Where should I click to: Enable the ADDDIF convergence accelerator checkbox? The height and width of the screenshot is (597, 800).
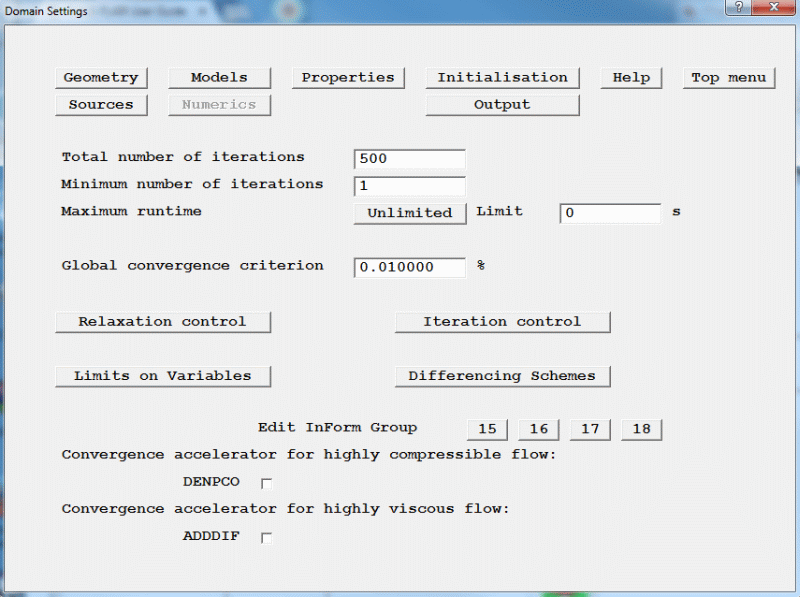point(266,537)
